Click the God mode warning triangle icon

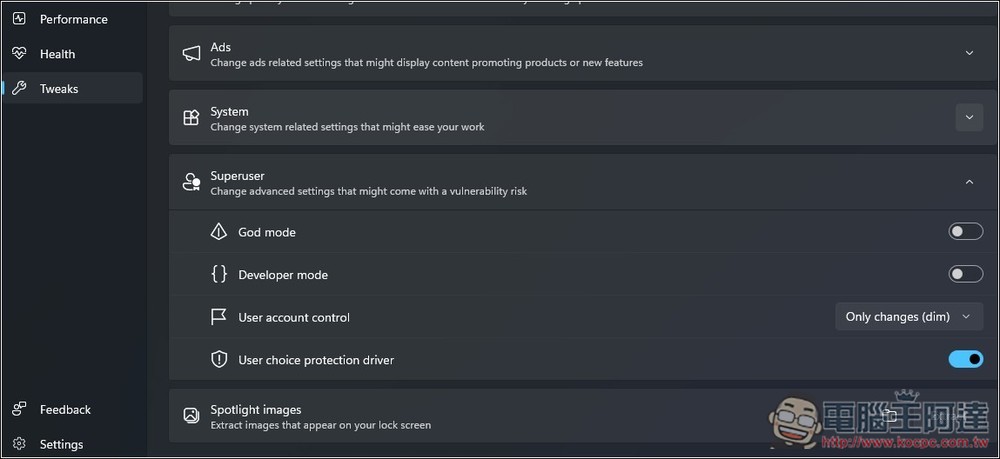click(x=219, y=231)
